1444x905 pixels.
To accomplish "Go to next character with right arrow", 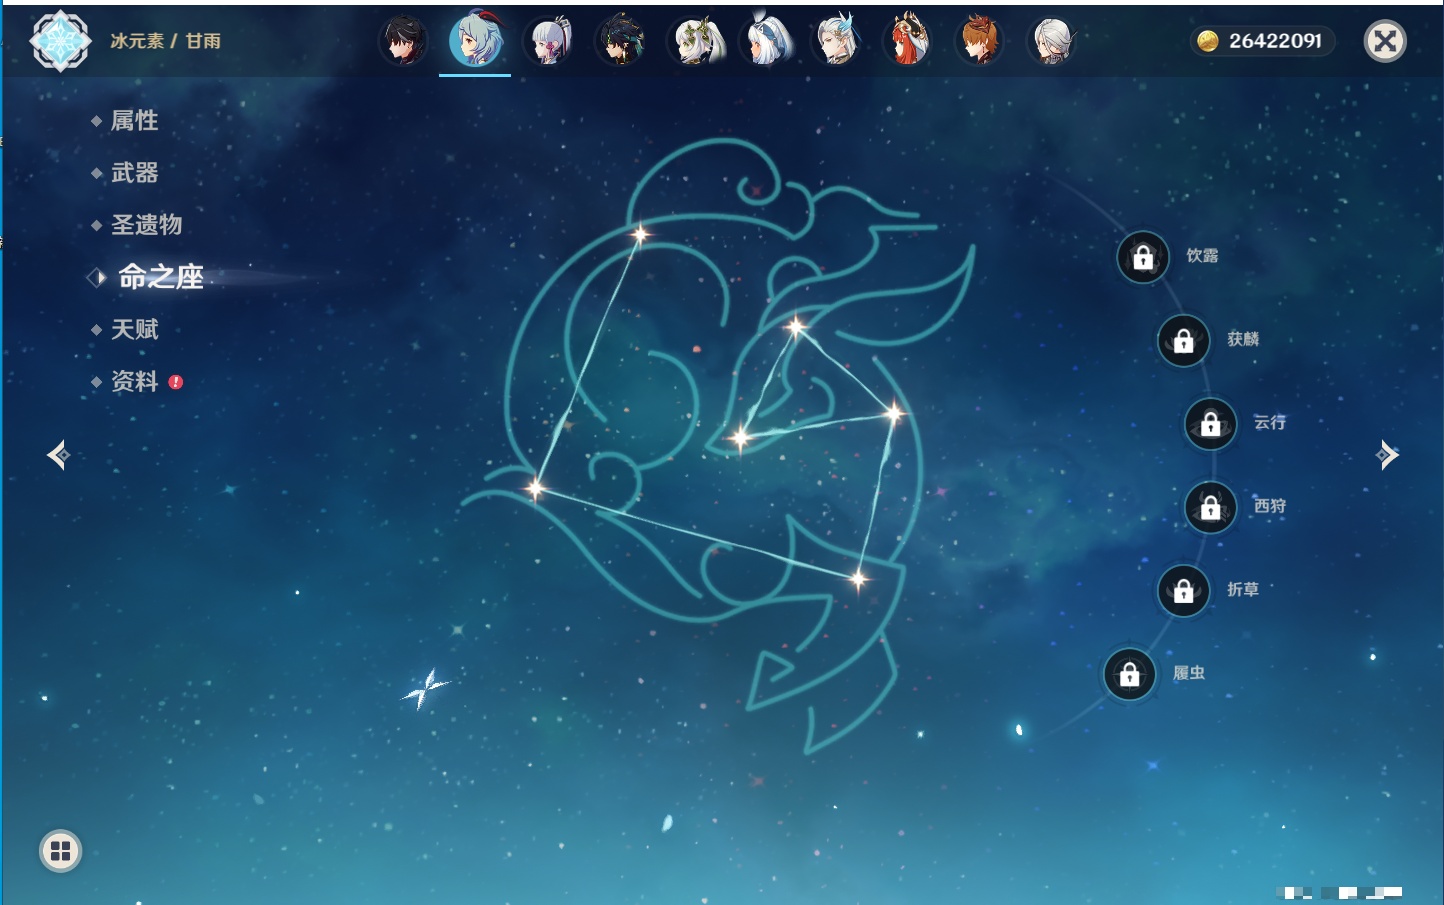I will click(1387, 455).
